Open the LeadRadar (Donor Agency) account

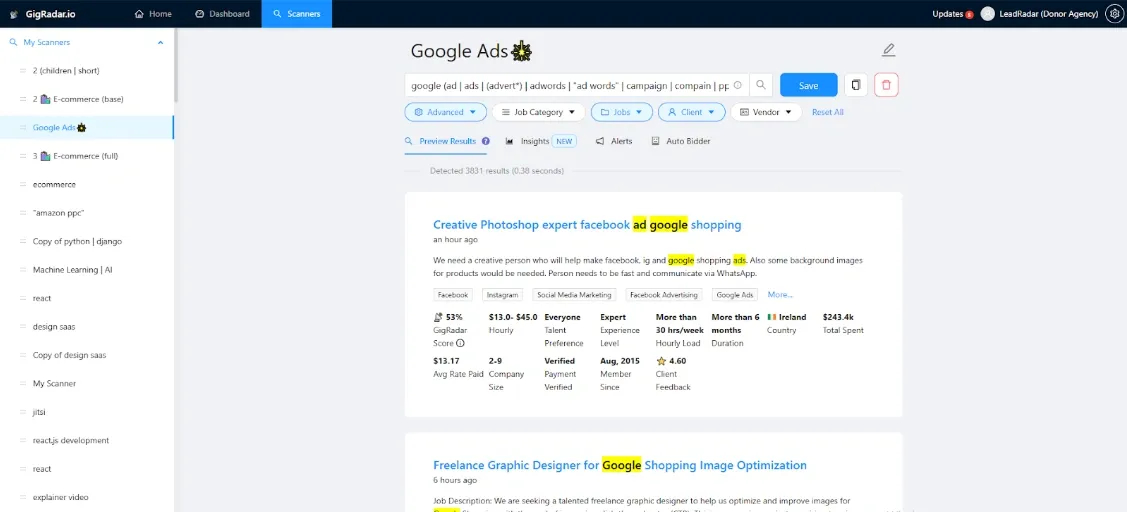pyautogui.click(x=1039, y=14)
